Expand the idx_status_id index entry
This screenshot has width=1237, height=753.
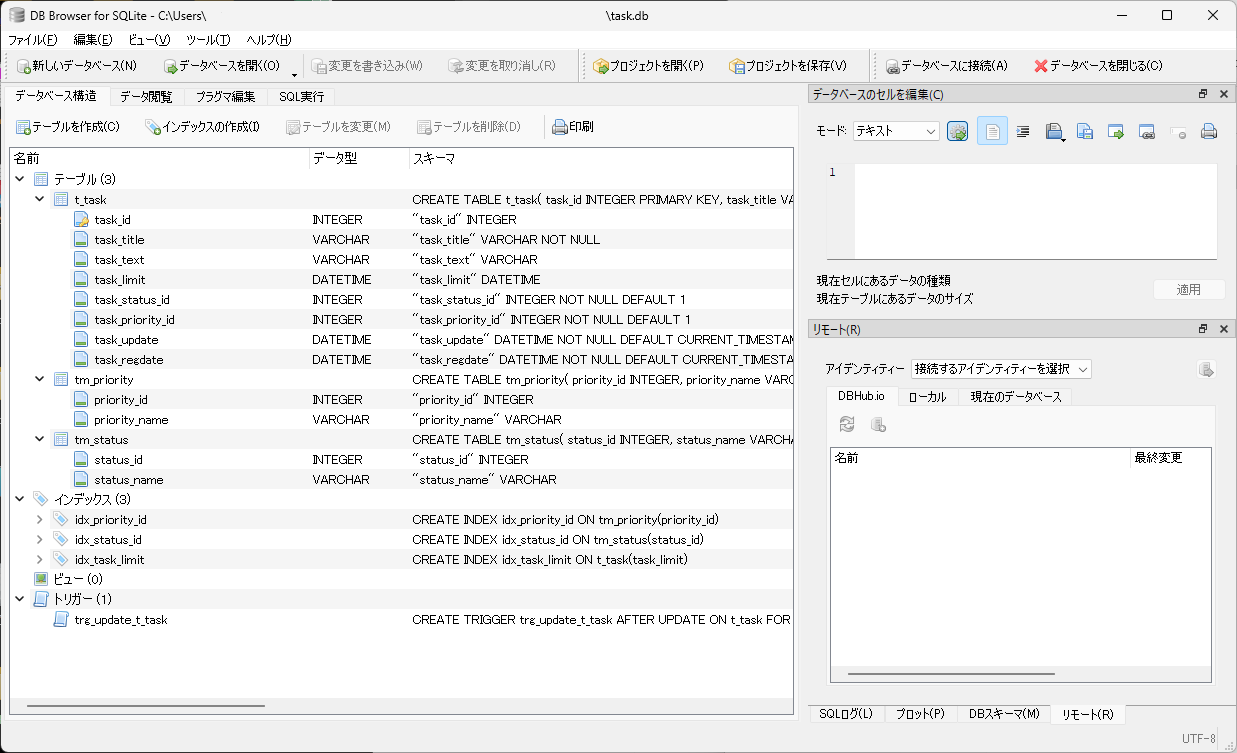(39, 539)
